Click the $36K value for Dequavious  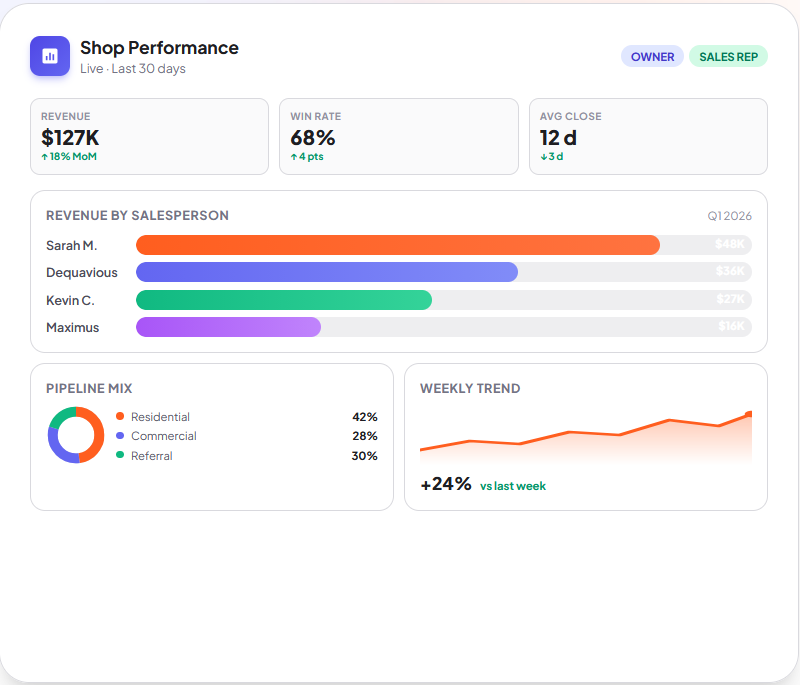tap(730, 271)
